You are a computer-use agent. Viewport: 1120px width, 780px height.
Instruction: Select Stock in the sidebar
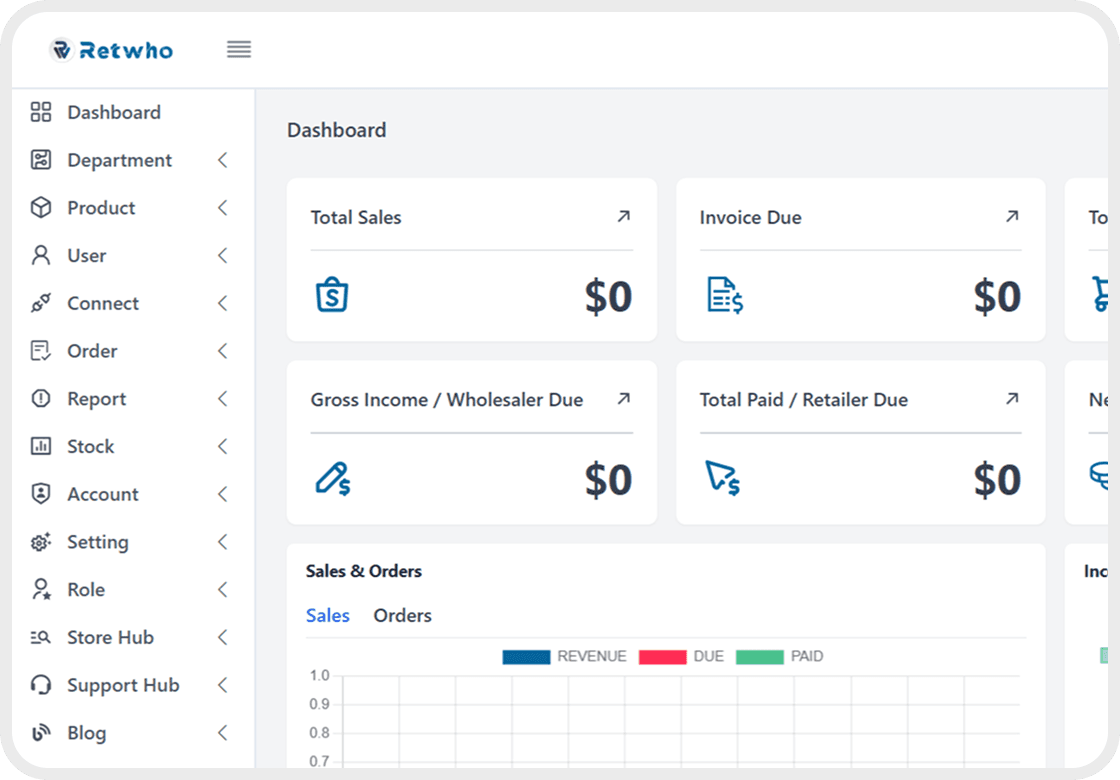[91, 446]
